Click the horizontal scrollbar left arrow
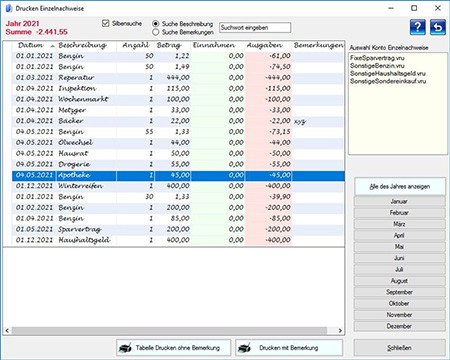The width and height of the screenshot is (450, 360). coord(7,331)
